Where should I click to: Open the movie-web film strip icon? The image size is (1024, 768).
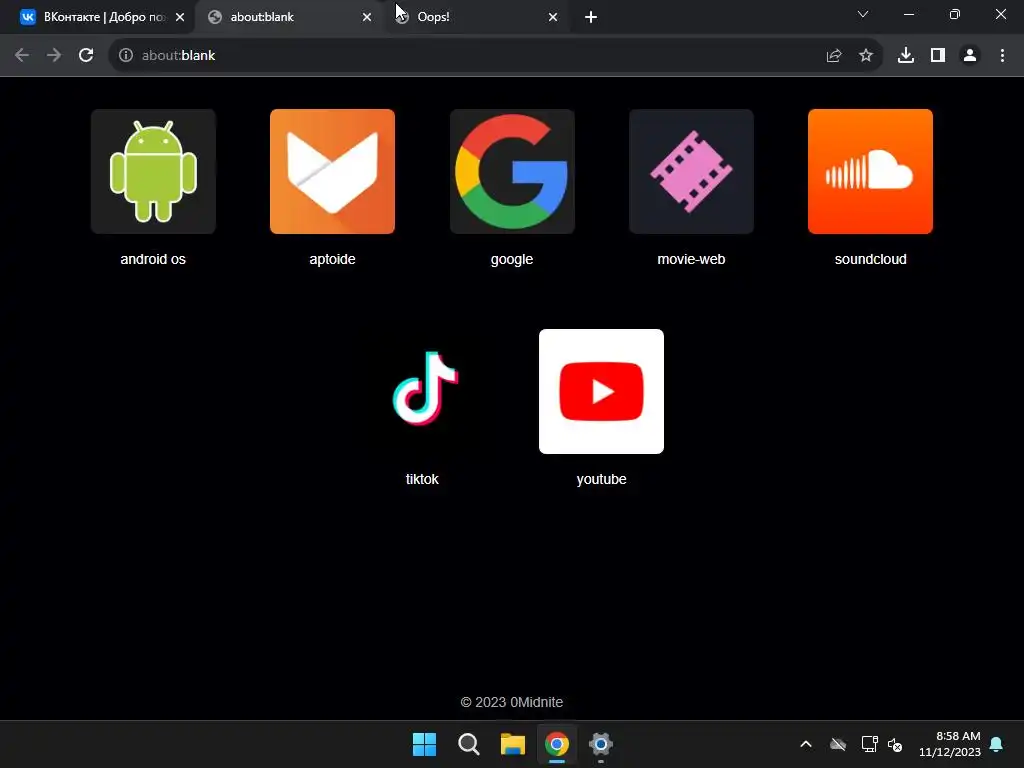tap(691, 171)
